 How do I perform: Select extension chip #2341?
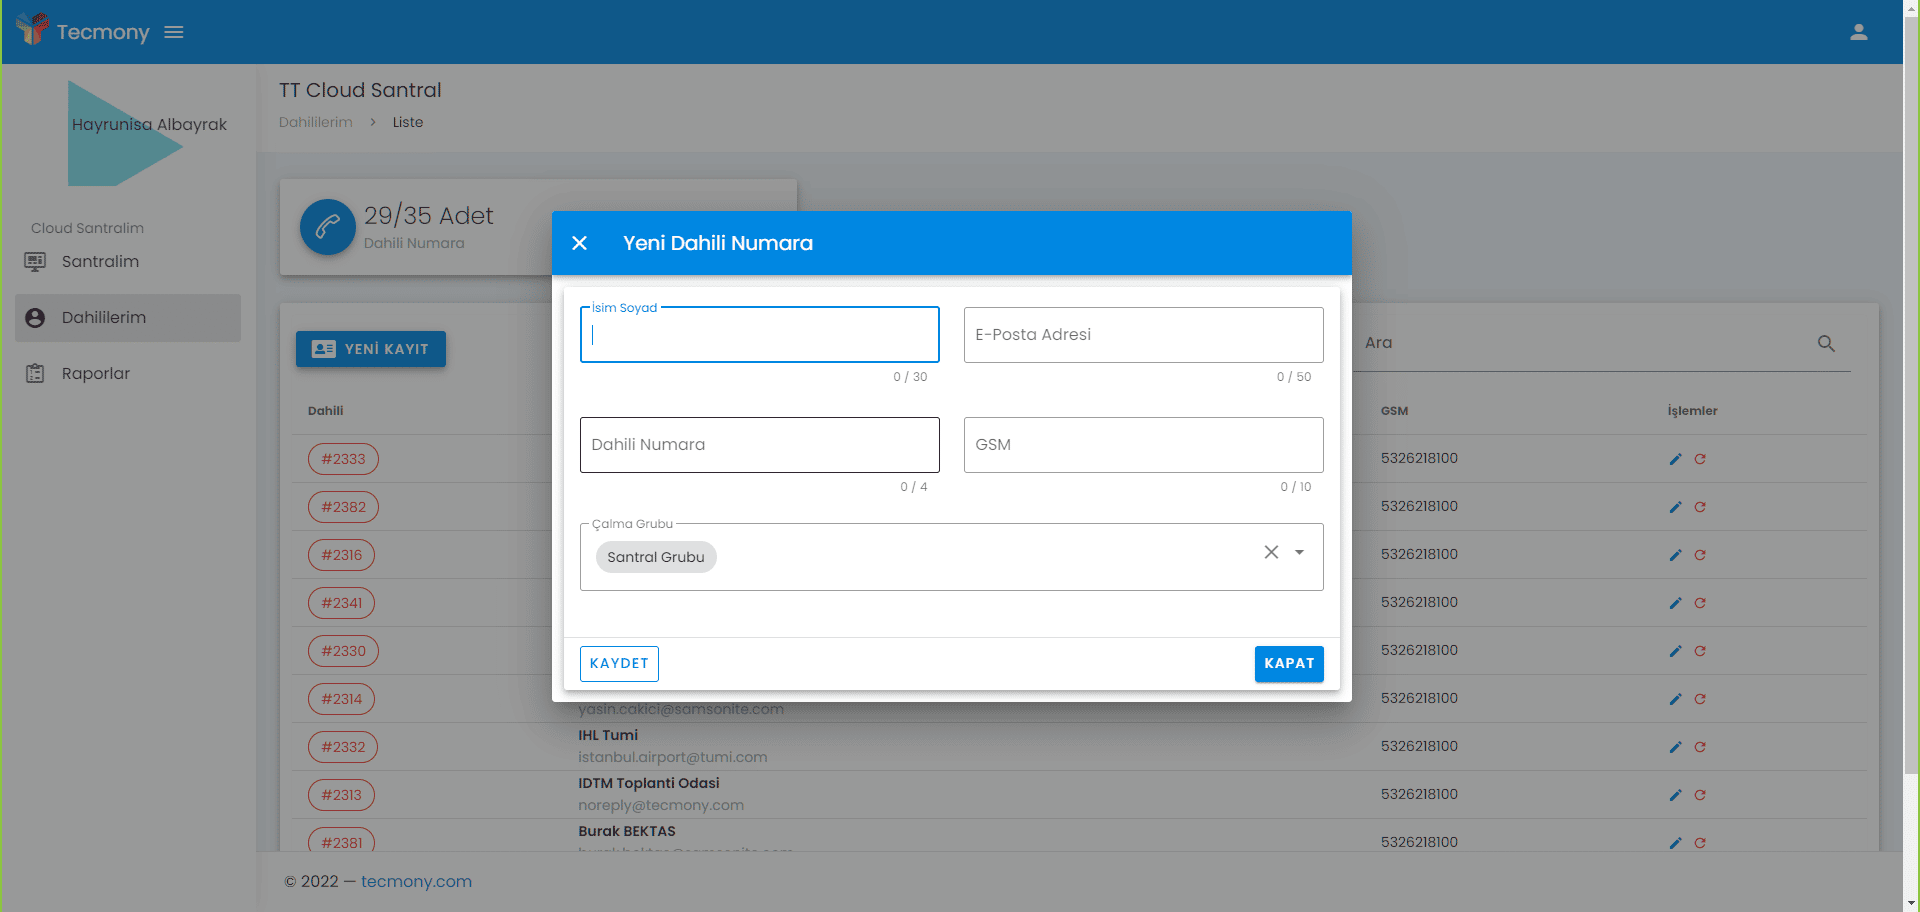tap(342, 603)
